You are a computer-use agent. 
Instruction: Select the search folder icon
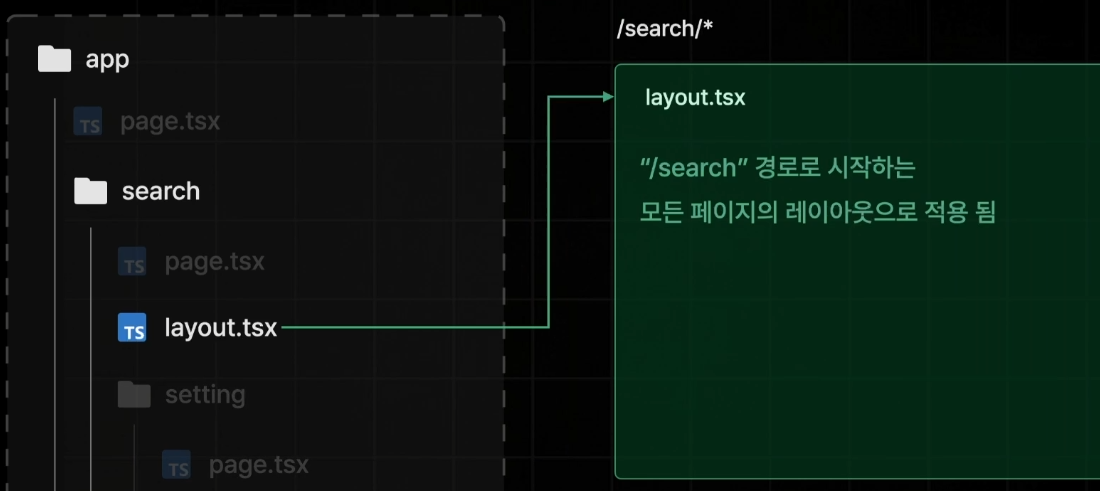[90, 191]
